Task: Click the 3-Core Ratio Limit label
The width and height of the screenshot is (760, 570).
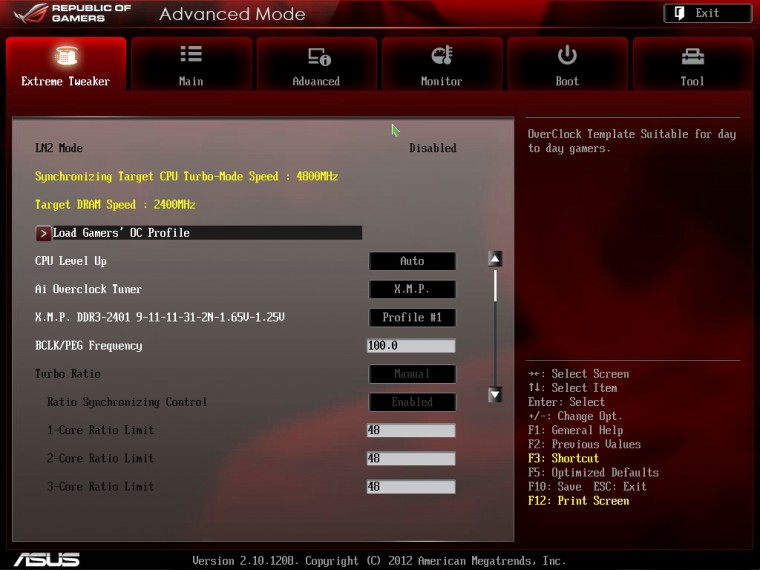Action: tap(100, 486)
